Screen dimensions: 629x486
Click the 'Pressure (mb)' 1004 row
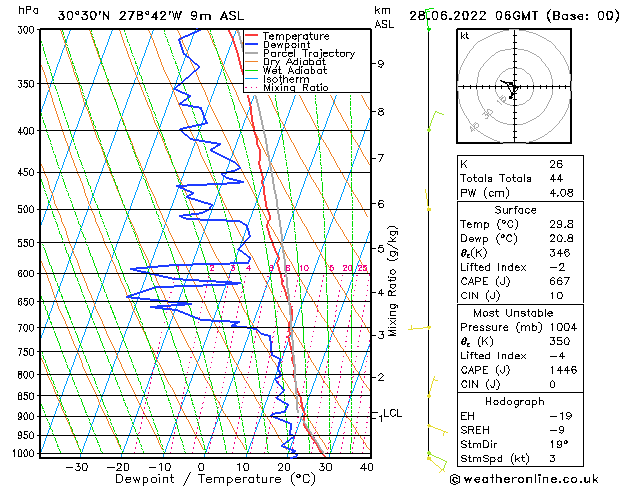click(520, 327)
